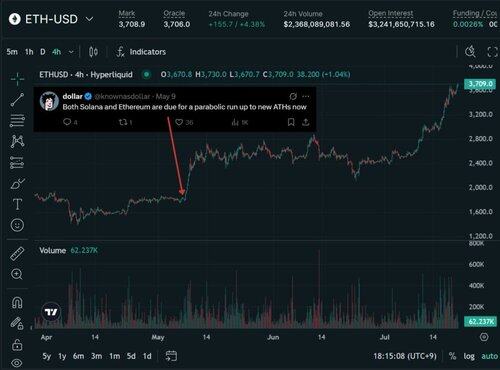The image size is (500, 370).
Task: Click the dollar username in tweet
Action: tap(72, 96)
